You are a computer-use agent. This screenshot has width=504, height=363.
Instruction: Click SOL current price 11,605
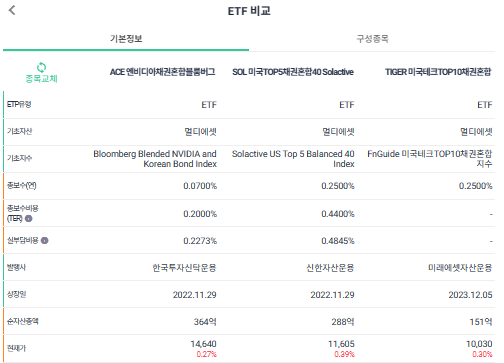tap(341, 344)
